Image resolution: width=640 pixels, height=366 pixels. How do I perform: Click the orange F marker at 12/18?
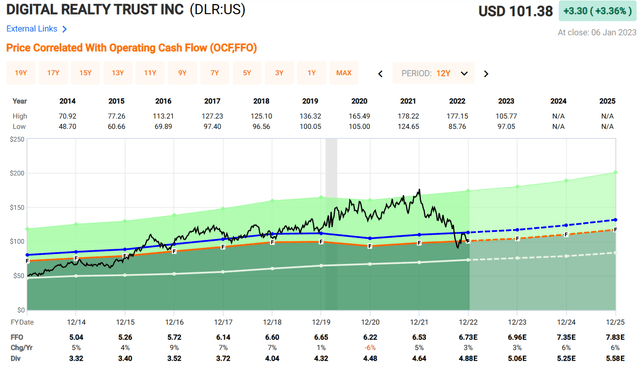(x=272, y=242)
